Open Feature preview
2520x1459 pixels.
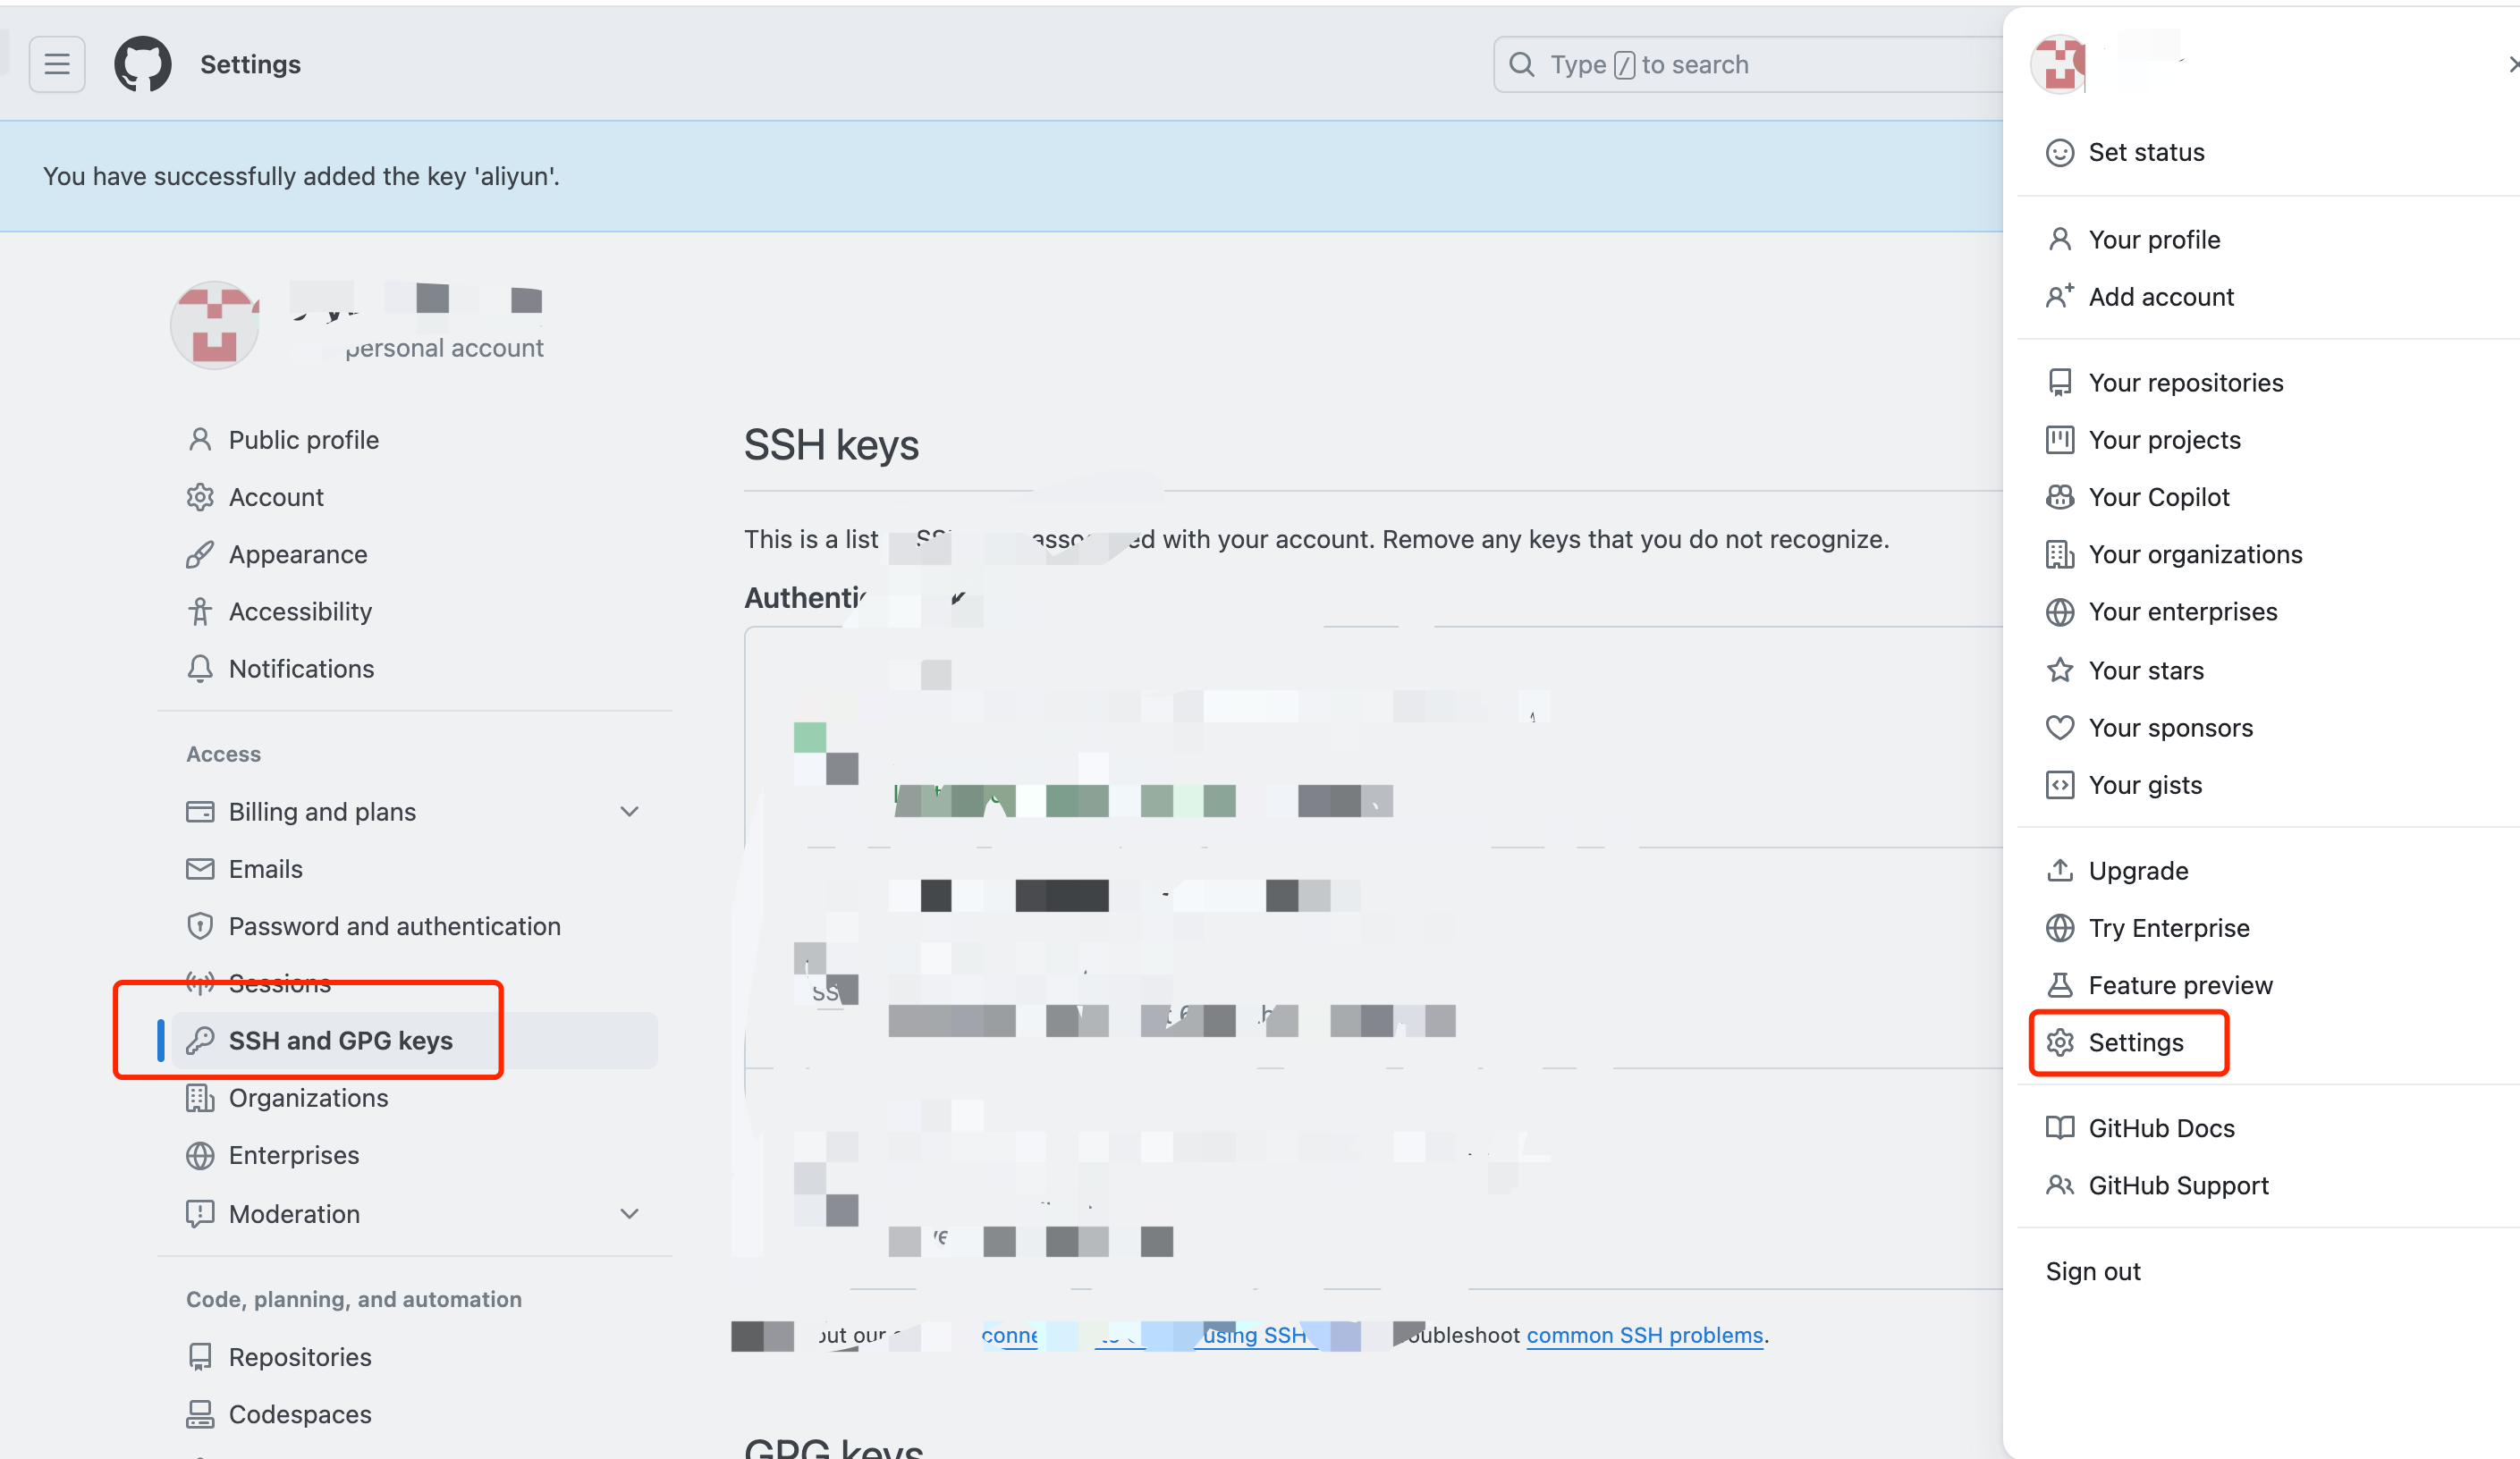pyautogui.click(x=2180, y=985)
